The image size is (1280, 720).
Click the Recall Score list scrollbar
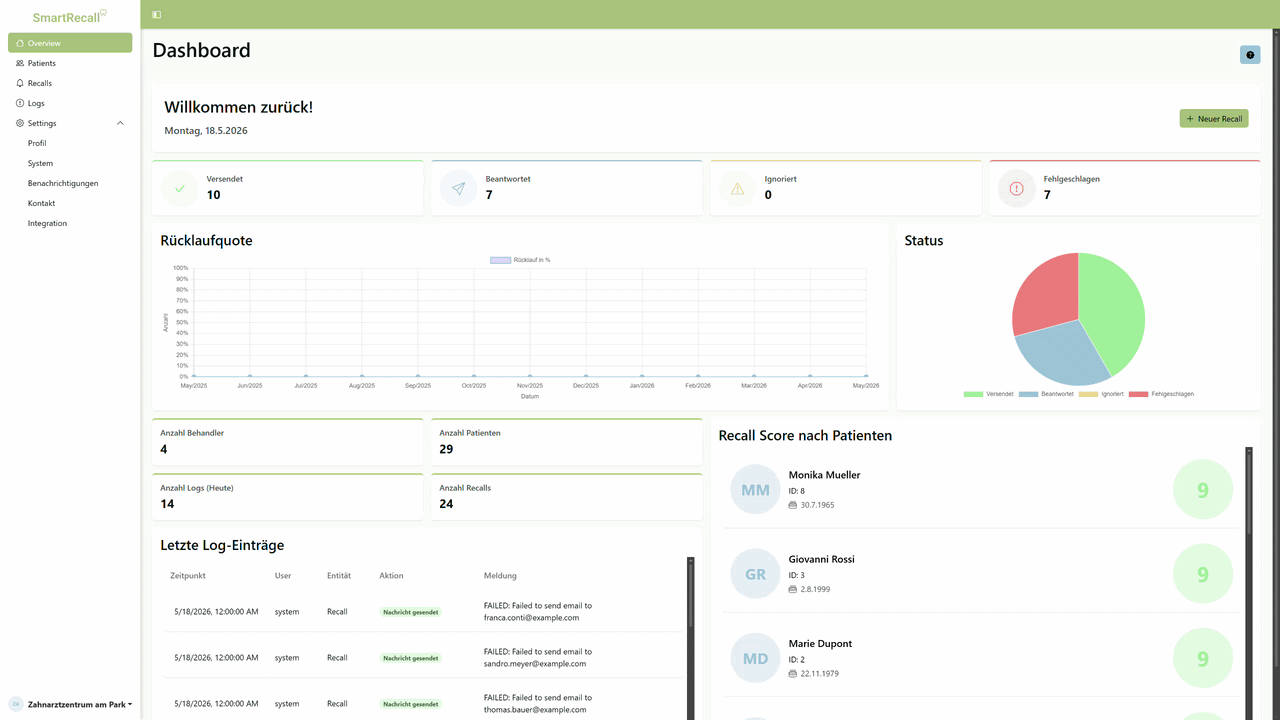1248,583
